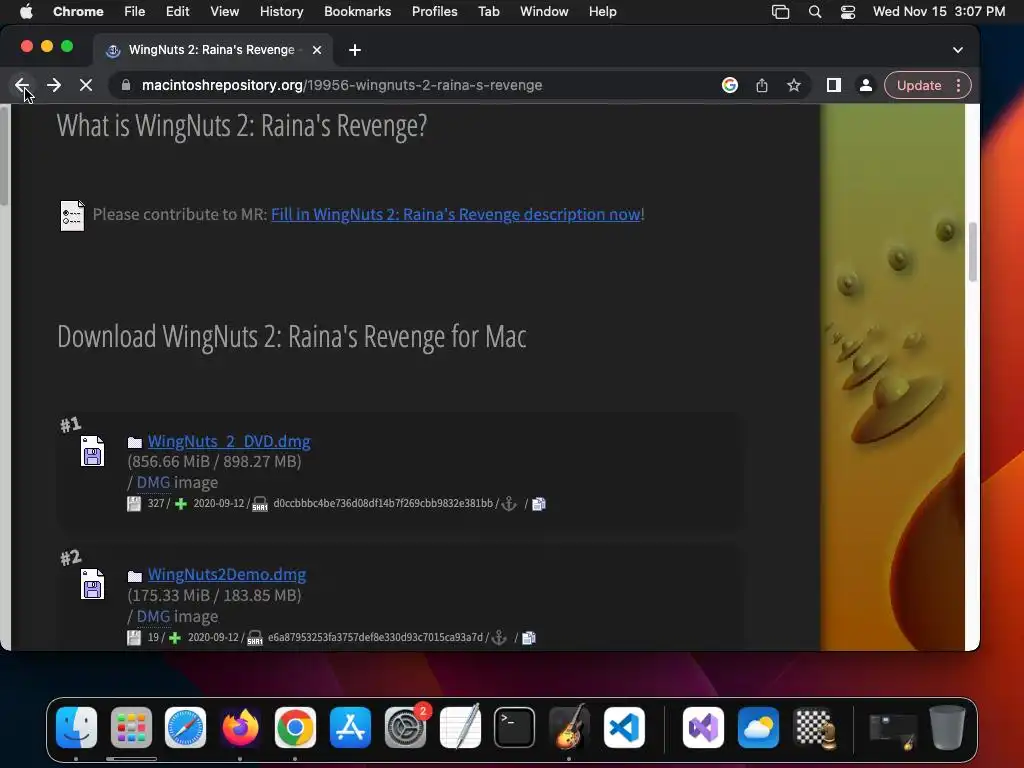Open the Window menu
This screenshot has height=768, width=1024.
point(544,11)
